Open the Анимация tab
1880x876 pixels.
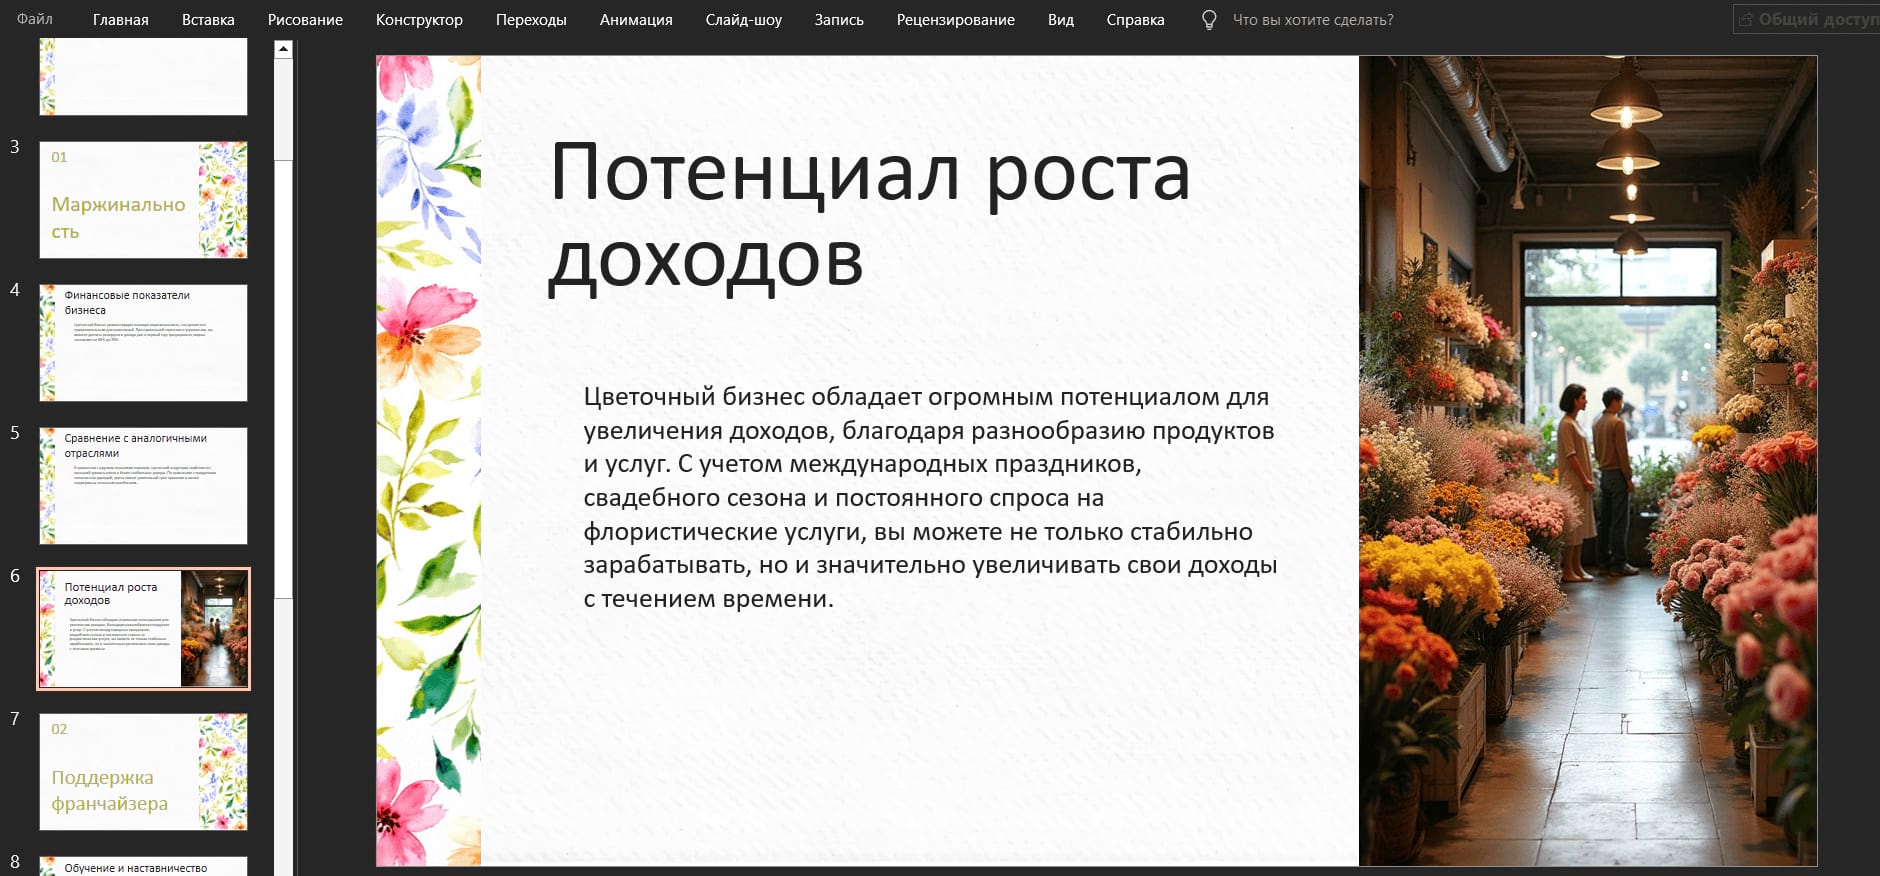click(636, 19)
